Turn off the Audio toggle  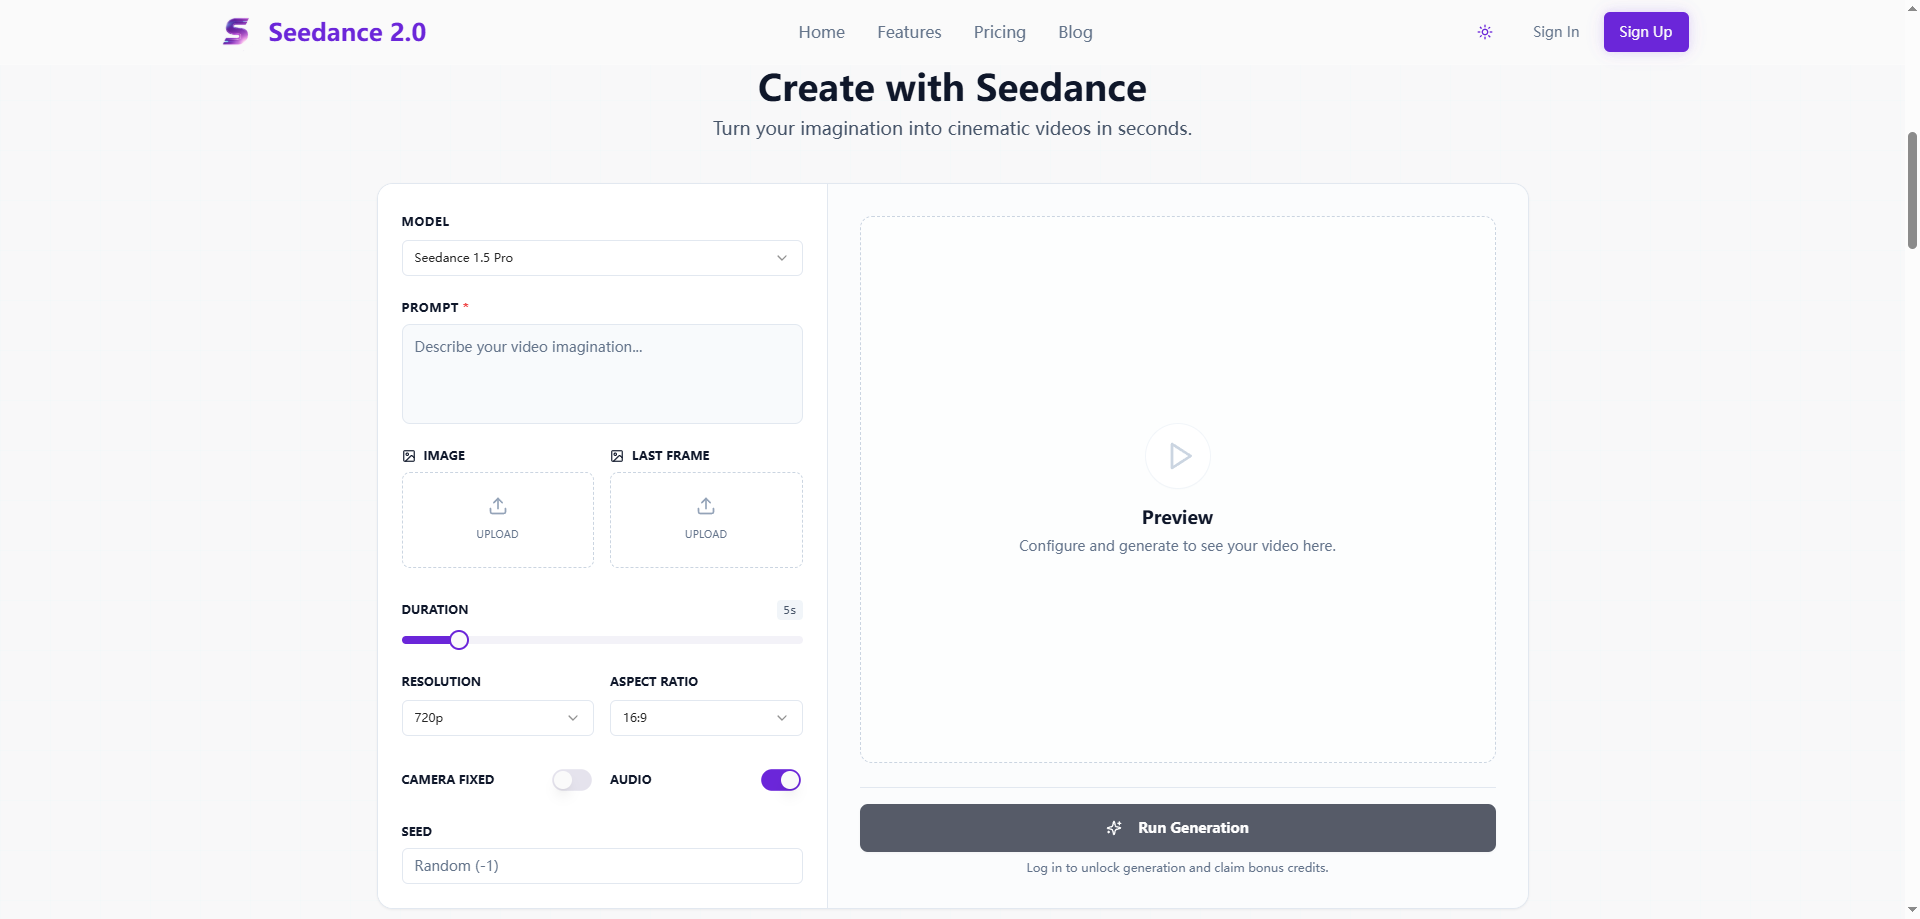(x=781, y=780)
